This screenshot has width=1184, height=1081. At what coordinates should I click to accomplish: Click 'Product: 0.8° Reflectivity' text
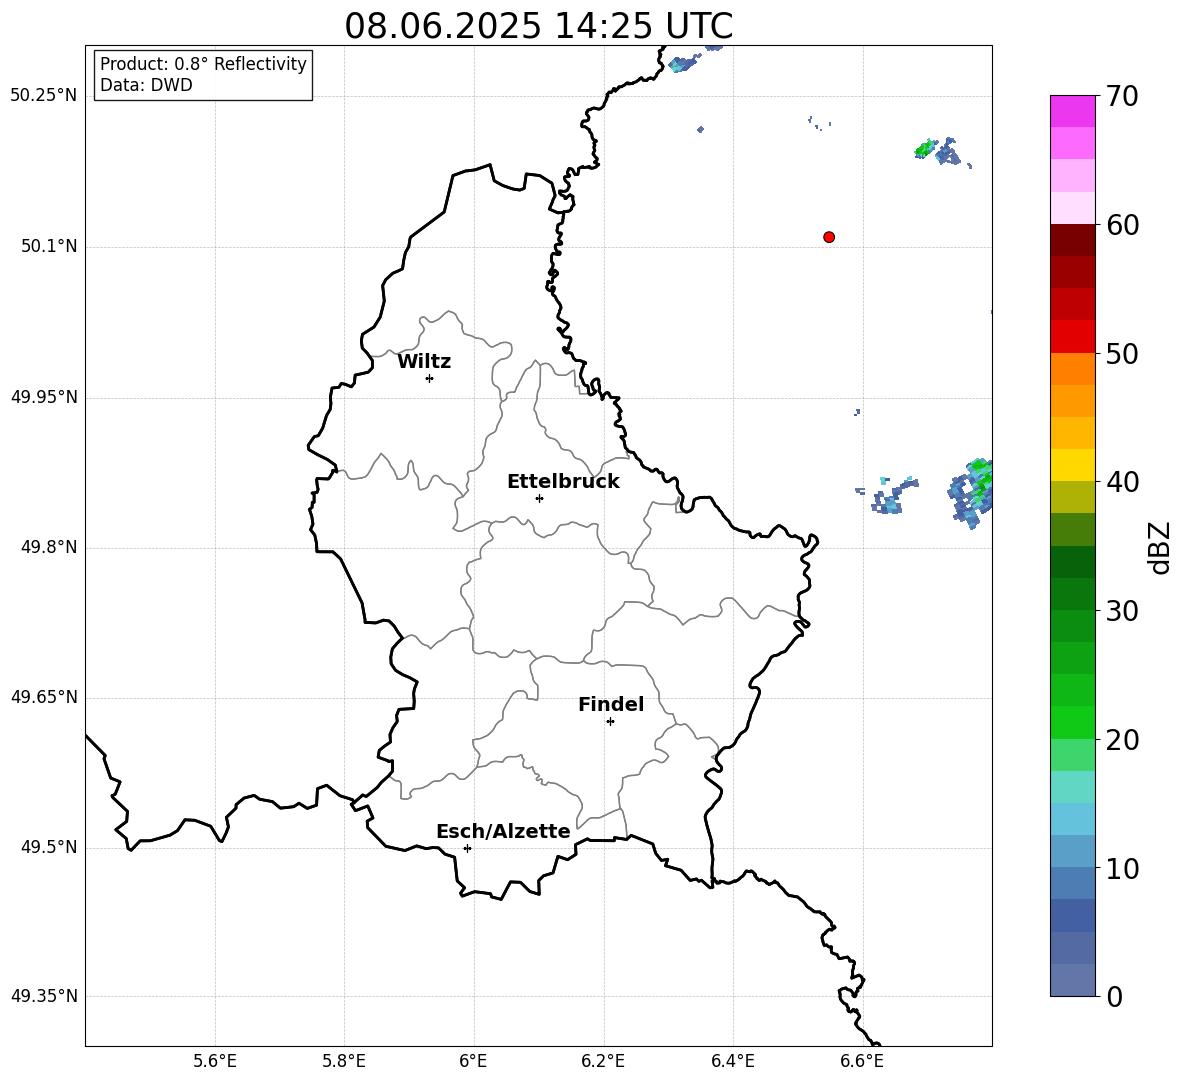(203, 64)
